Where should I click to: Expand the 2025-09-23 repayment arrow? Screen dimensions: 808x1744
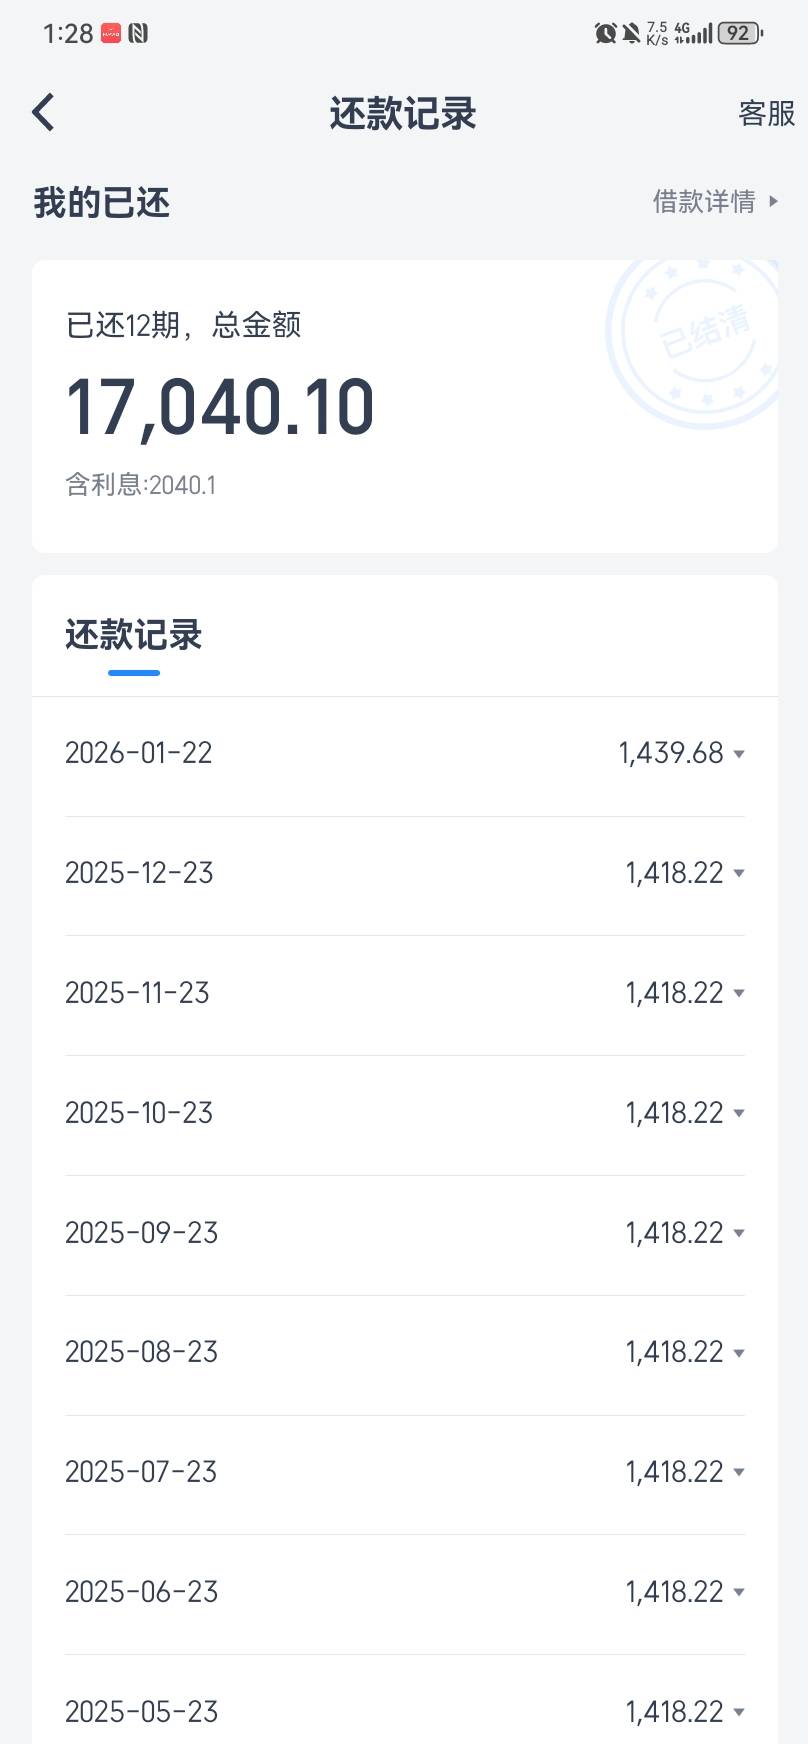(x=739, y=1233)
